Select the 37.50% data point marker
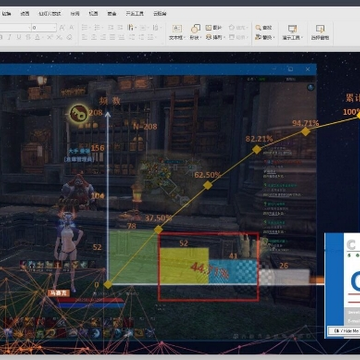This screenshot has height=360, width=360. [158, 230]
